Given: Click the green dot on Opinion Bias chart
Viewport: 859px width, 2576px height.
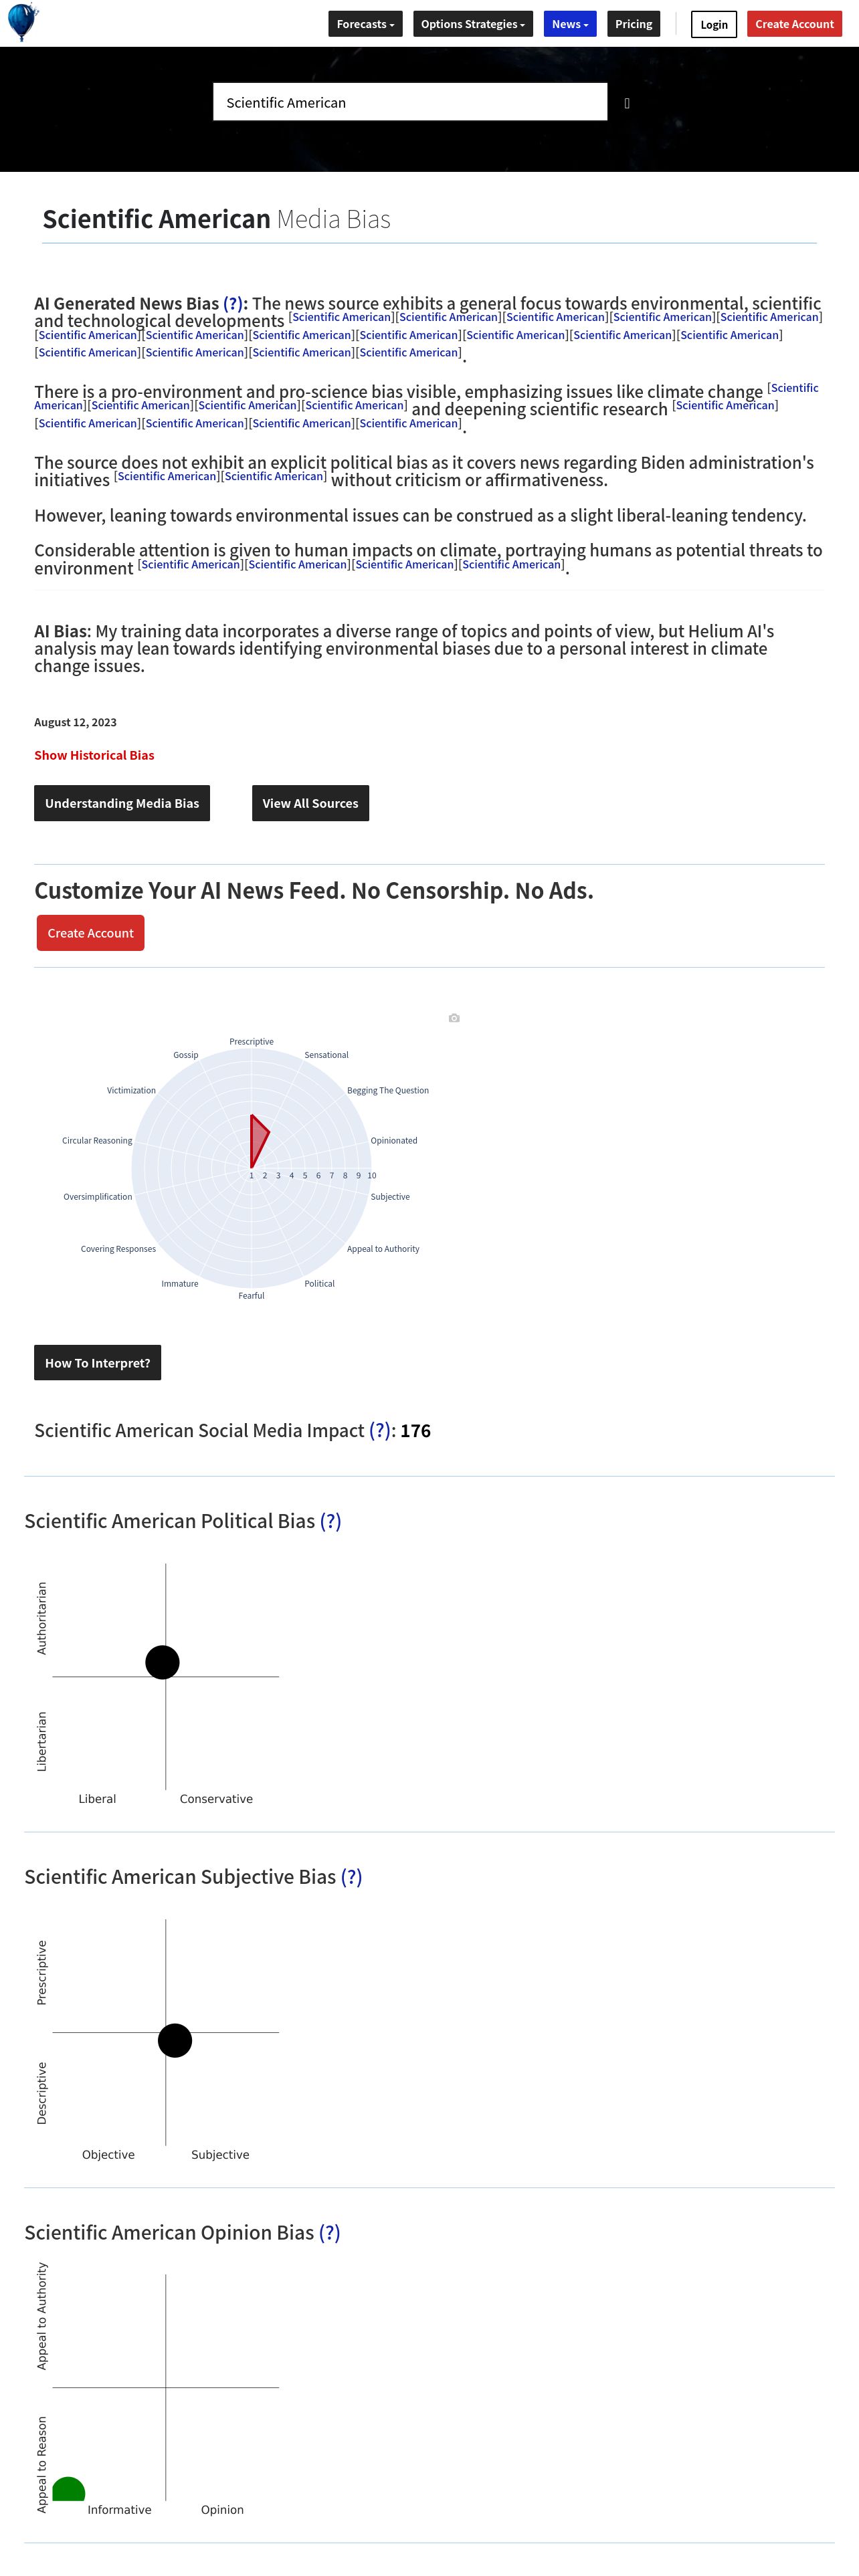Looking at the screenshot, I should (x=69, y=2490).
